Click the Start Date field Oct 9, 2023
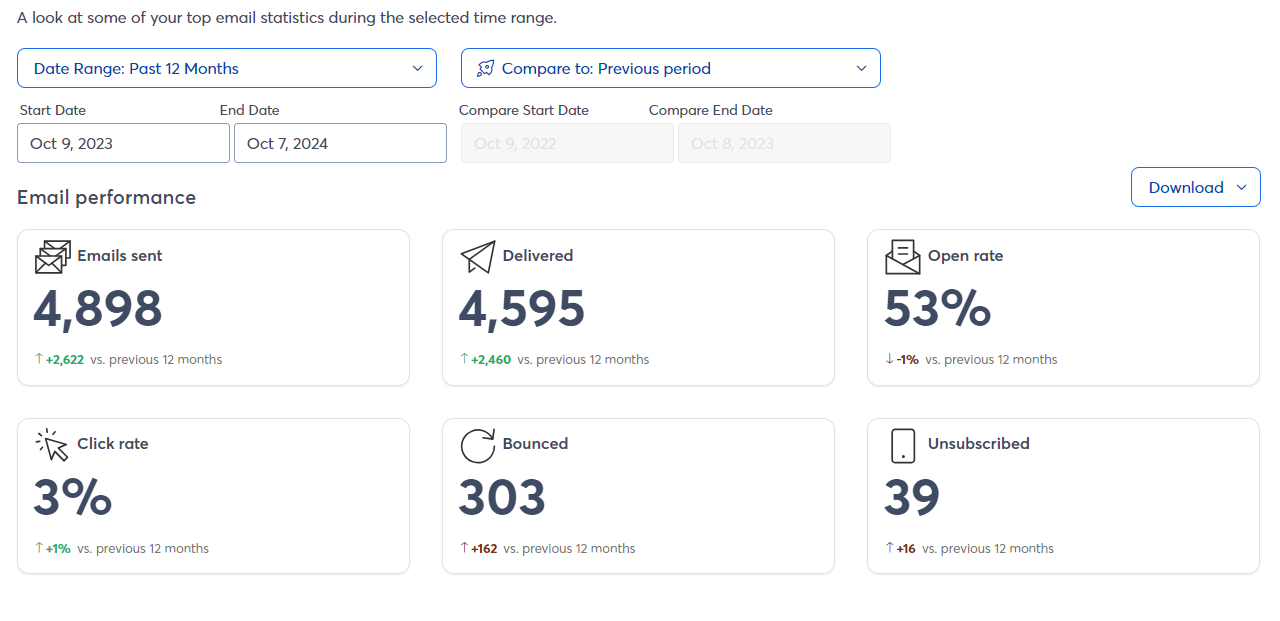 click(123, 144)
